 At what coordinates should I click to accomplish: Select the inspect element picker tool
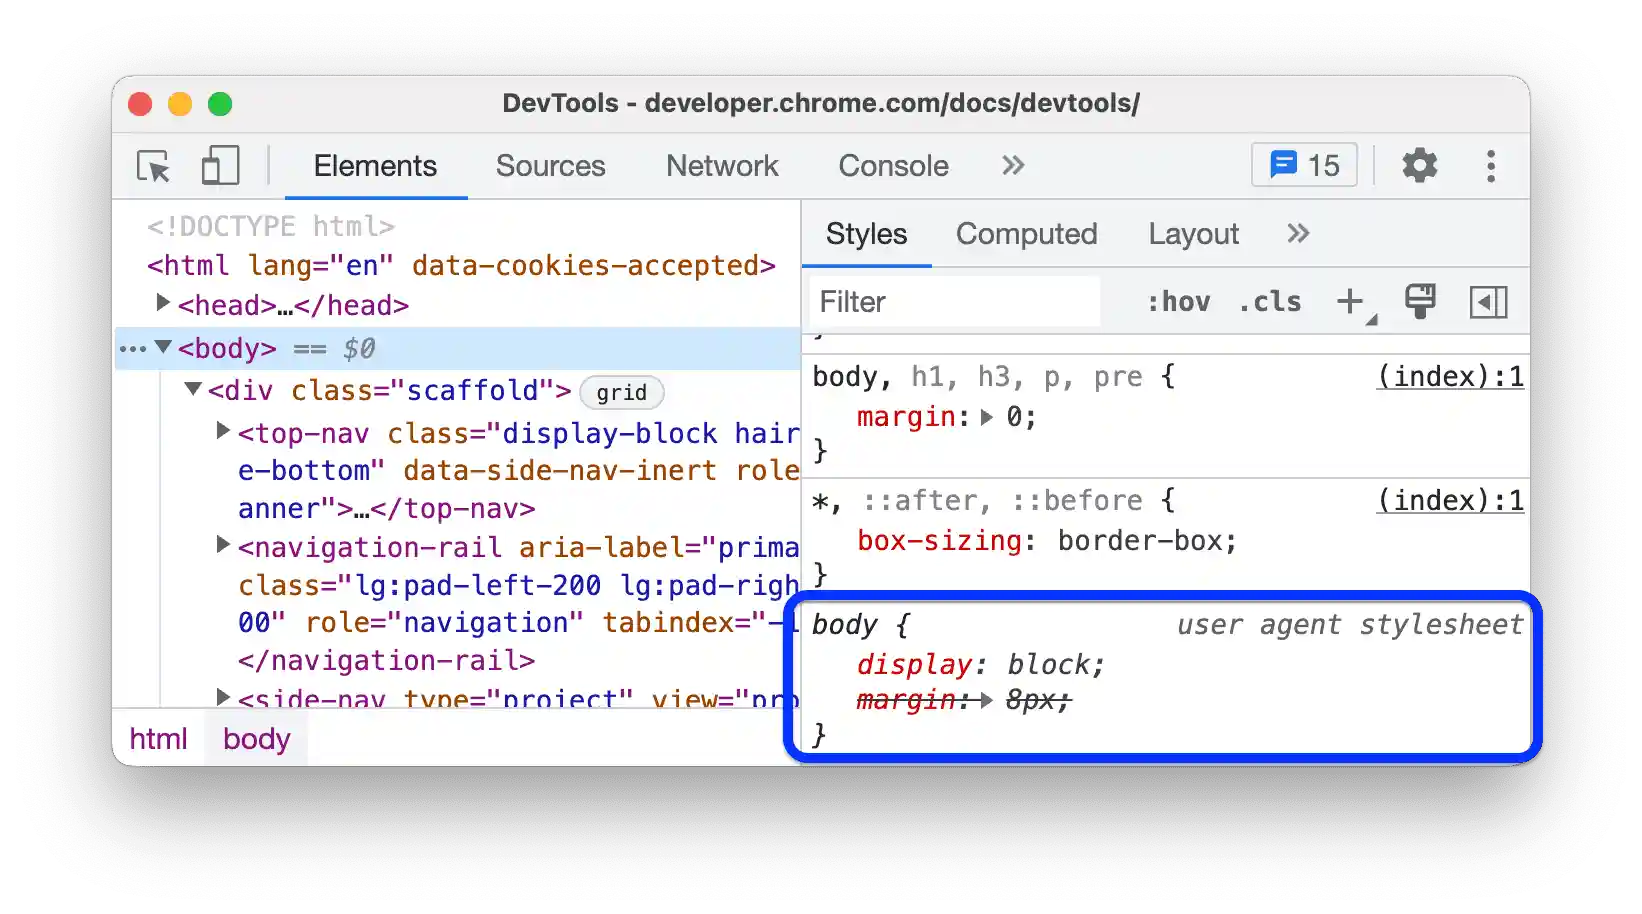151,166
